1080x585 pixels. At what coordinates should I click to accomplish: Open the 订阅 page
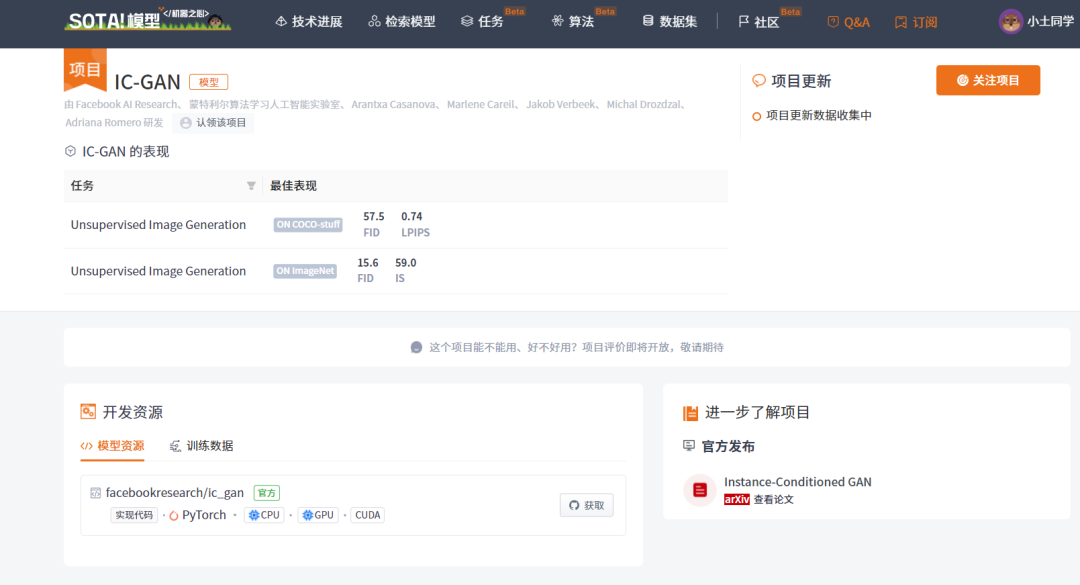click(916, 22)
